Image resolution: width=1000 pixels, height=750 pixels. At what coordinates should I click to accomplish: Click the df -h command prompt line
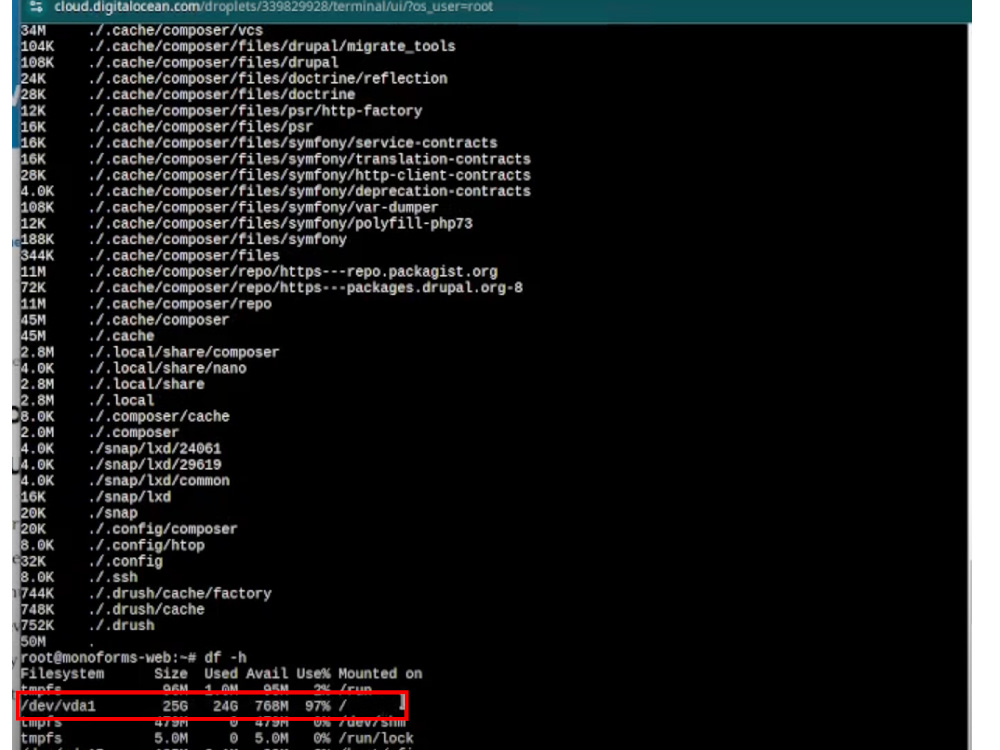(133, 658)
